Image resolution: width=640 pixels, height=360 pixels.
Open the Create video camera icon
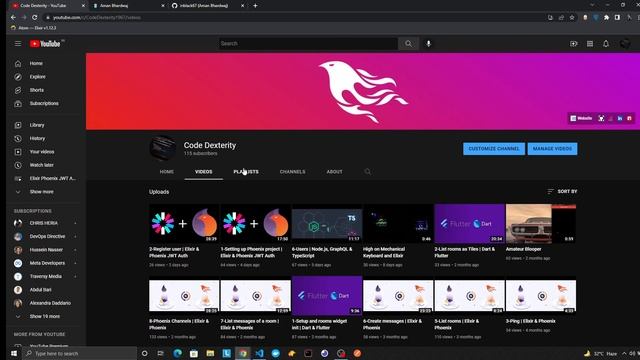[573, 44]
